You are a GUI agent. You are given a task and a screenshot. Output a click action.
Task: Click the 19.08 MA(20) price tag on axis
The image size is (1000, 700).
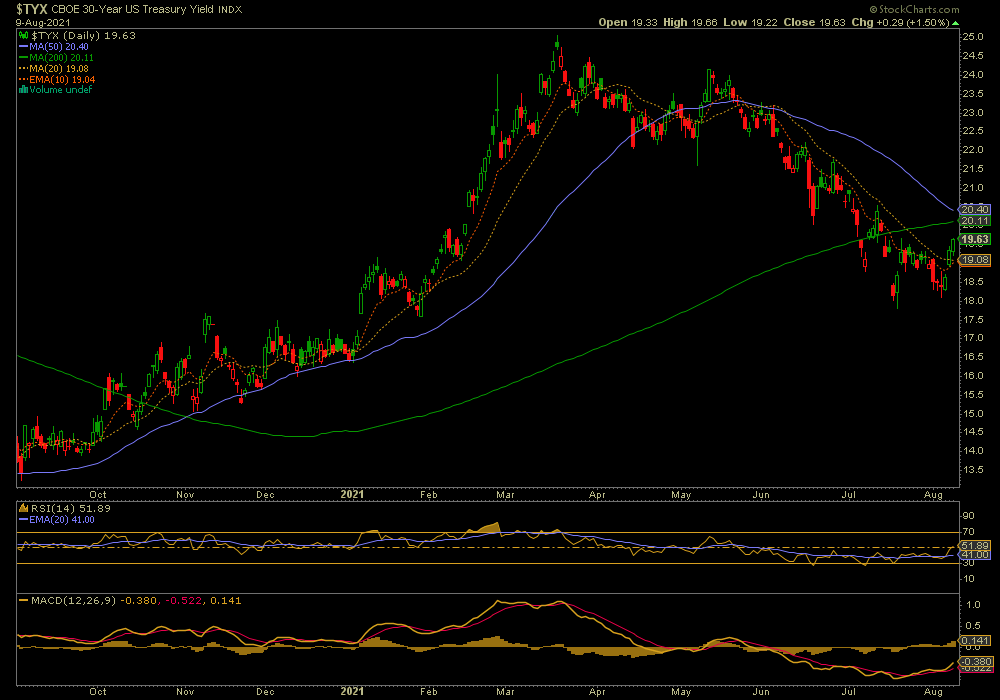click(974, 260)
